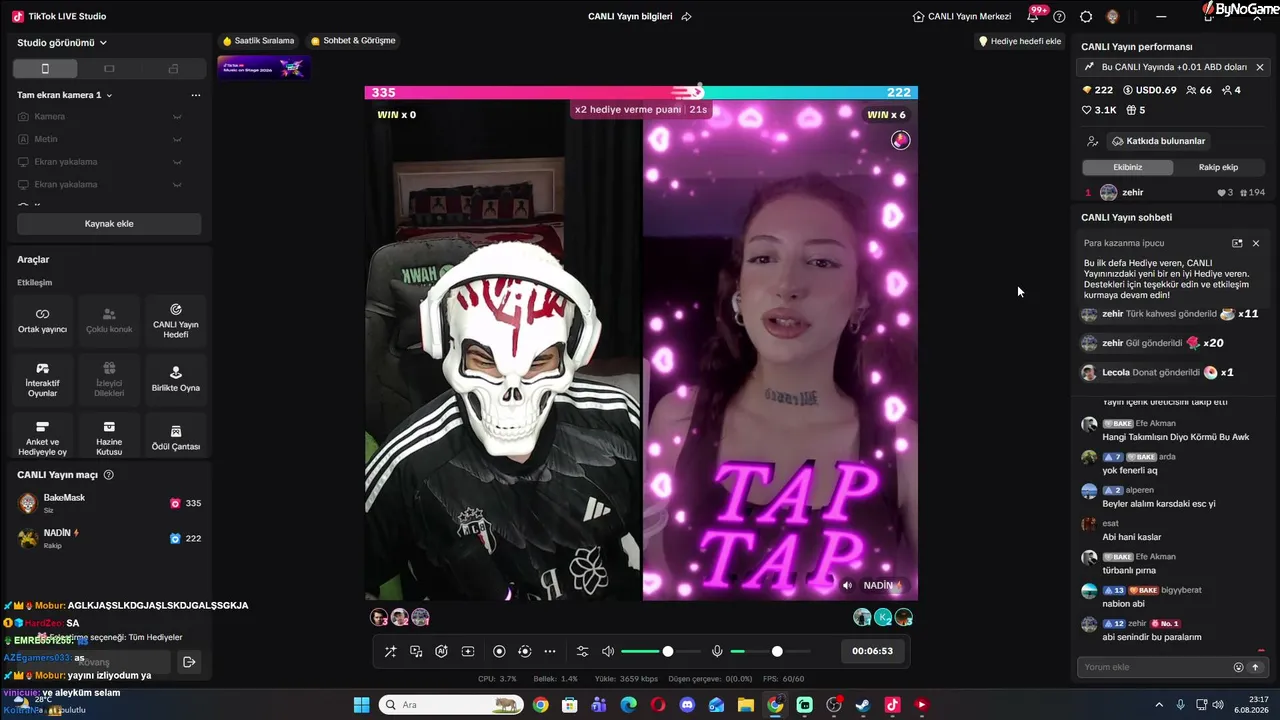
Task: Toggle visibility of the first Ekran yakalama source
Action: point(177,162)
